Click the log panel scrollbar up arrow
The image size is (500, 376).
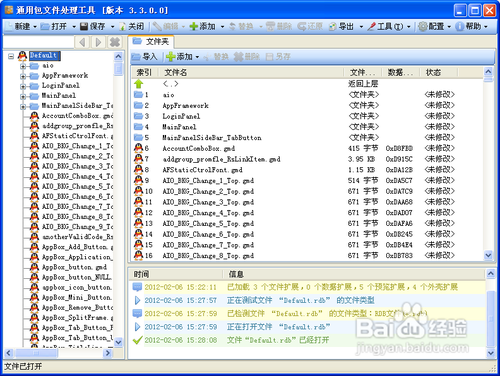click(491, 274)
